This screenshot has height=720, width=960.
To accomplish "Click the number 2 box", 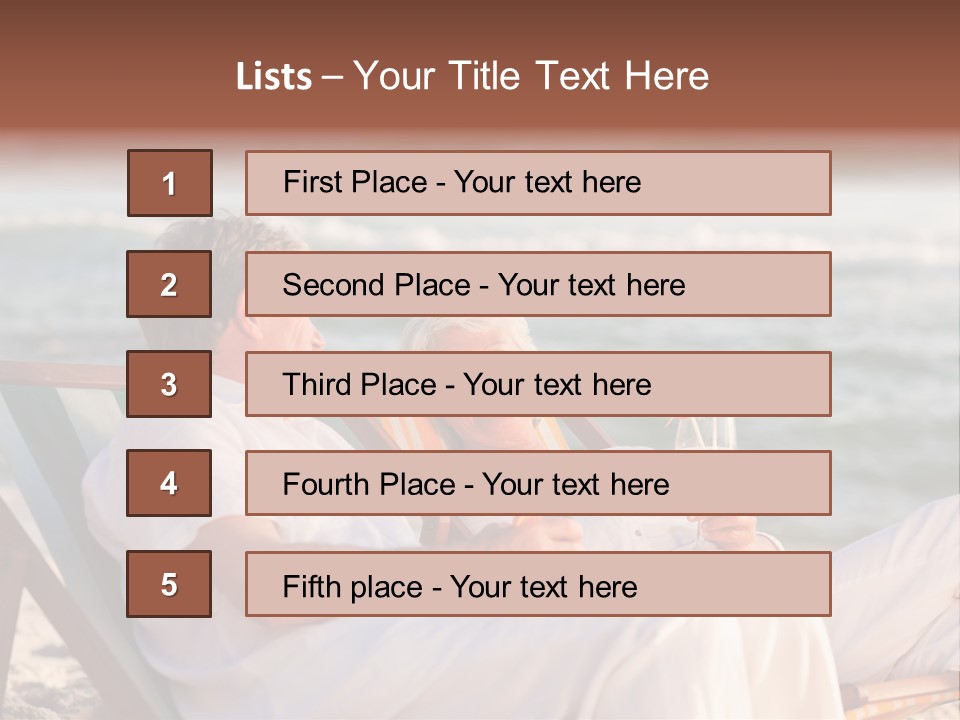I will (169, 284).
